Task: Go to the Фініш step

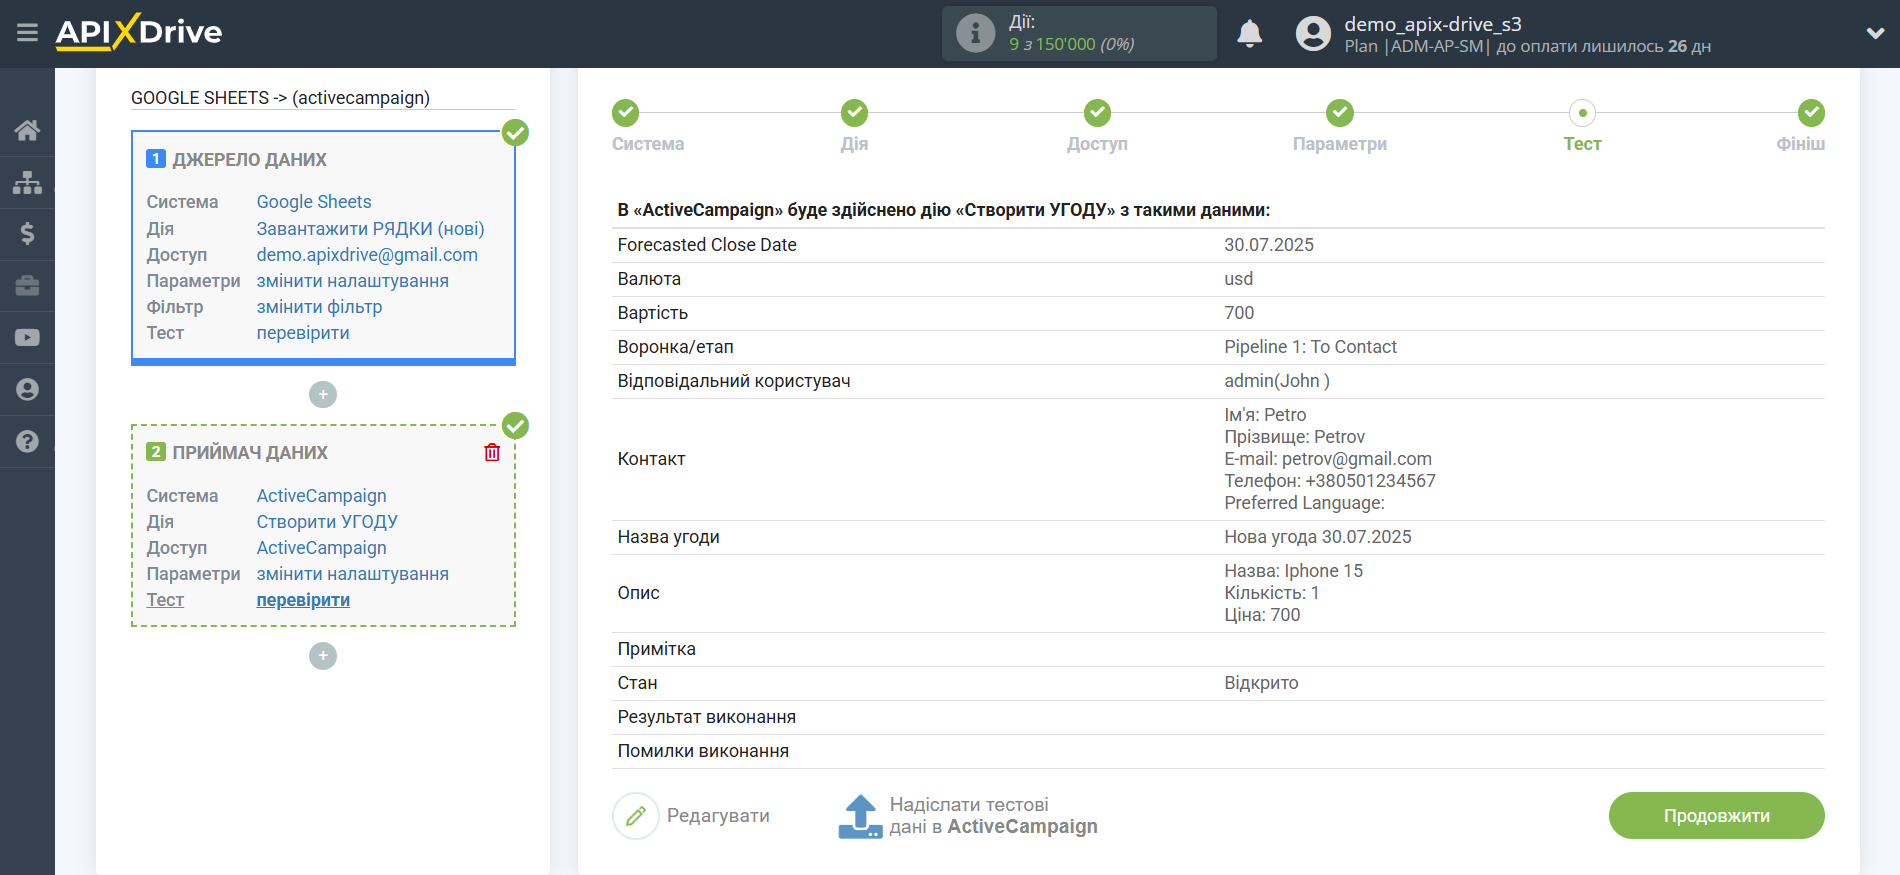Action: point(1811,113)
